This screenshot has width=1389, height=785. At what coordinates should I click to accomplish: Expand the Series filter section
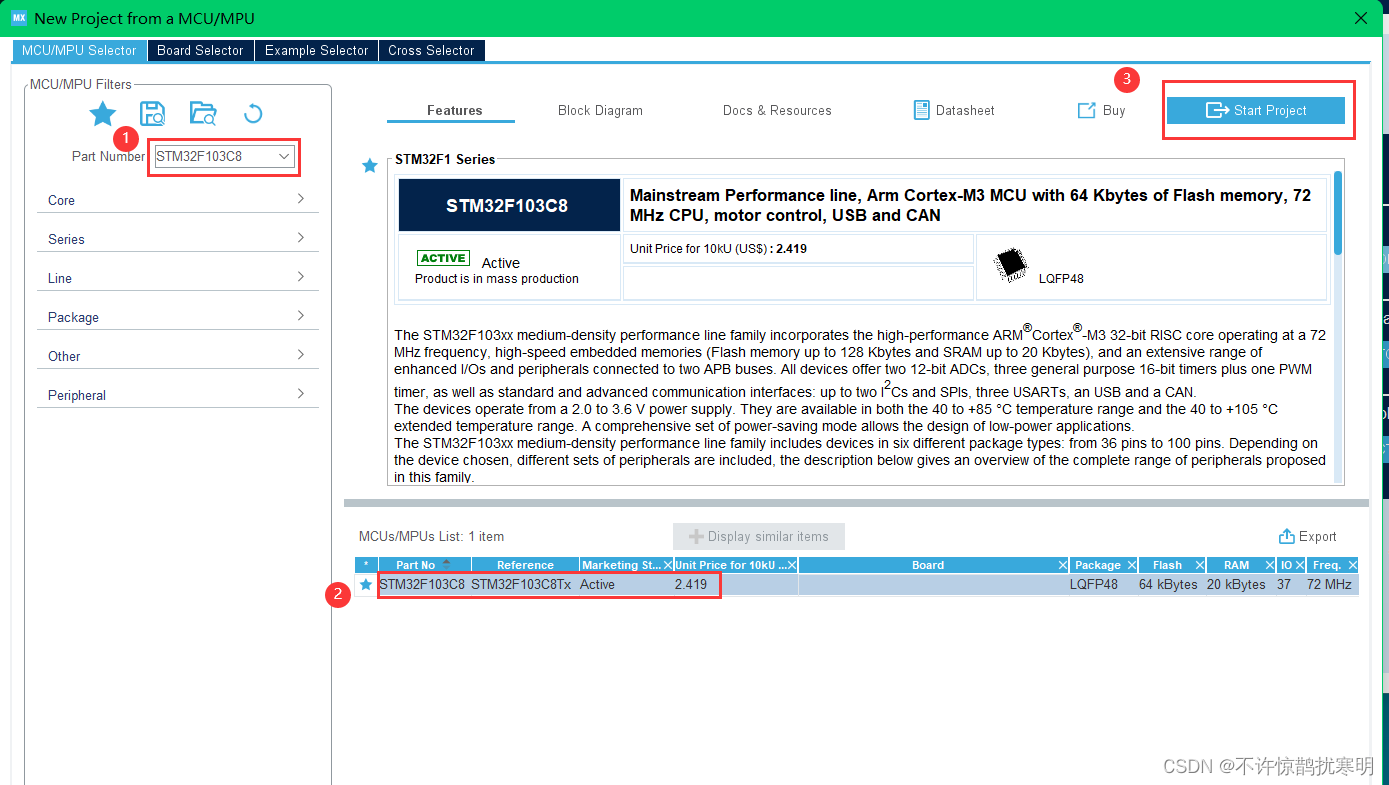pos(179,239)
